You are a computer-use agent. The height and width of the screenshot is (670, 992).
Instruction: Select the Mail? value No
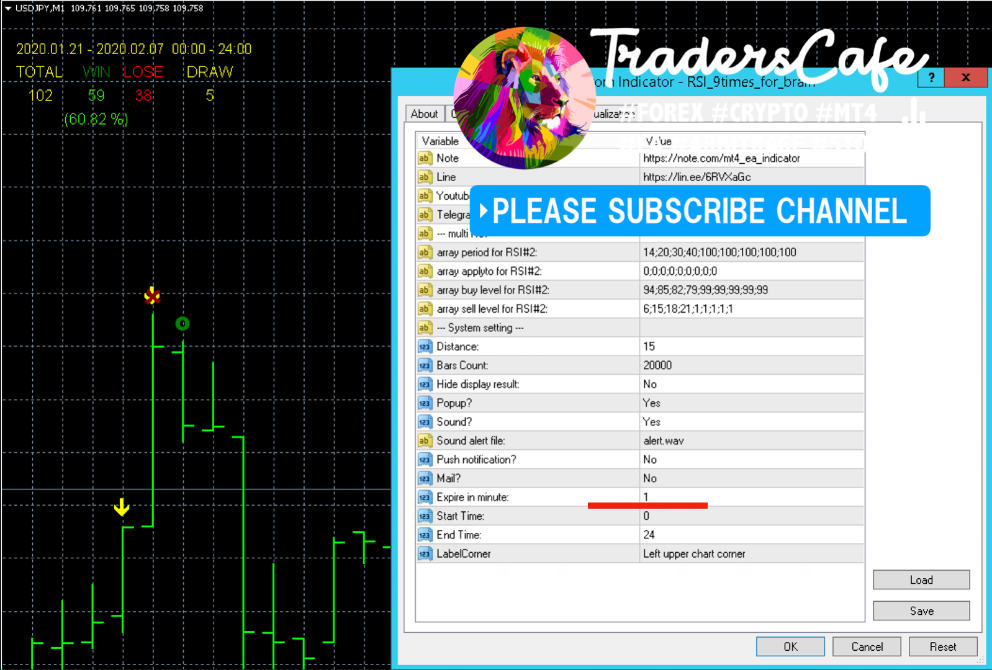[x=650, y=478]
